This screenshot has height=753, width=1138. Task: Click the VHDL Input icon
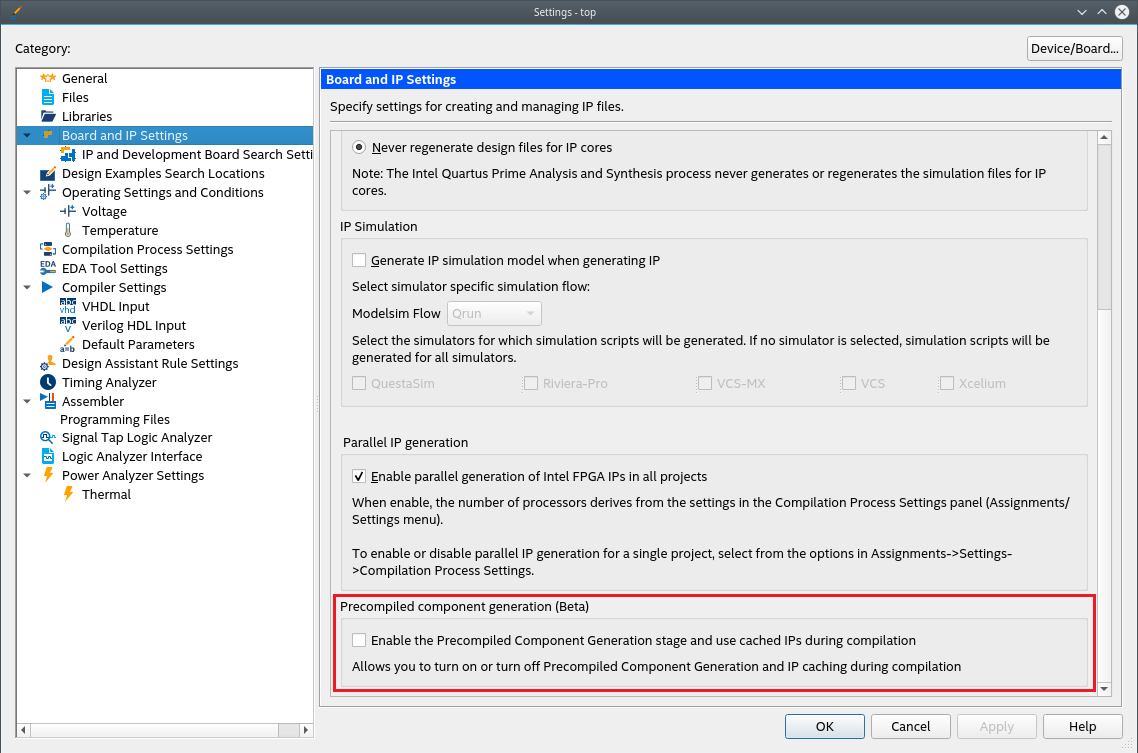pos(67,306)
